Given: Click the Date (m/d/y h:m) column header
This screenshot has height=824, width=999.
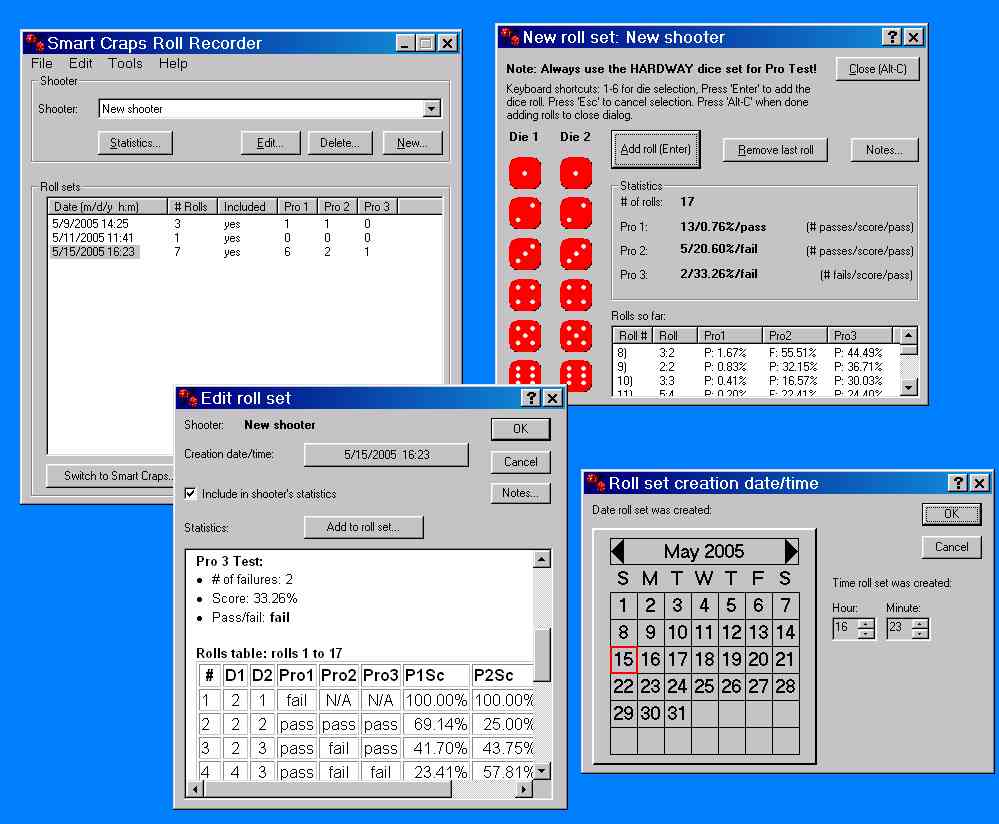Looking at the screenshot, I should [108, 206].
